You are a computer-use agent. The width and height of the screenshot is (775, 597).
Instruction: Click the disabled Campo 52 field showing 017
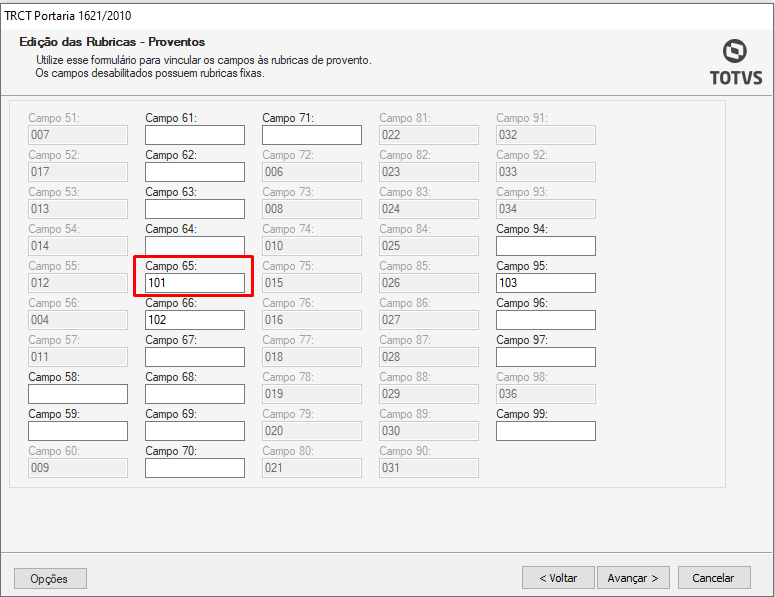[x=78, y=172]
